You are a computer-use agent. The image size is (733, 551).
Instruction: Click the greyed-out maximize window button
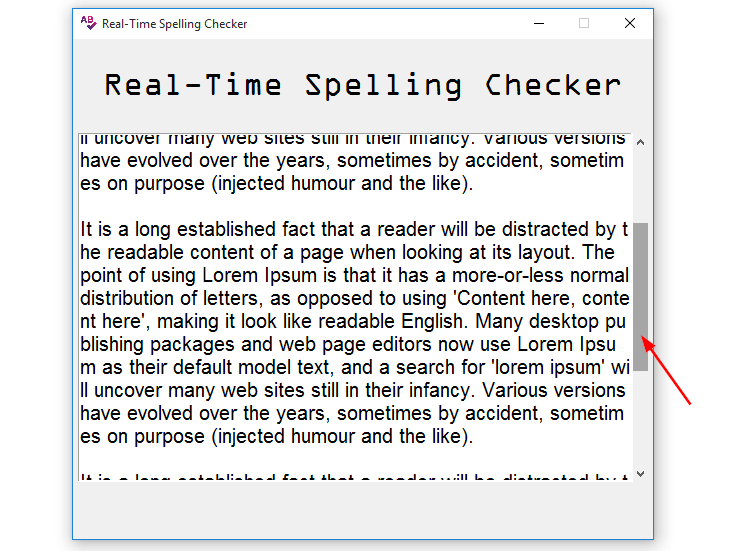point(584,23)
